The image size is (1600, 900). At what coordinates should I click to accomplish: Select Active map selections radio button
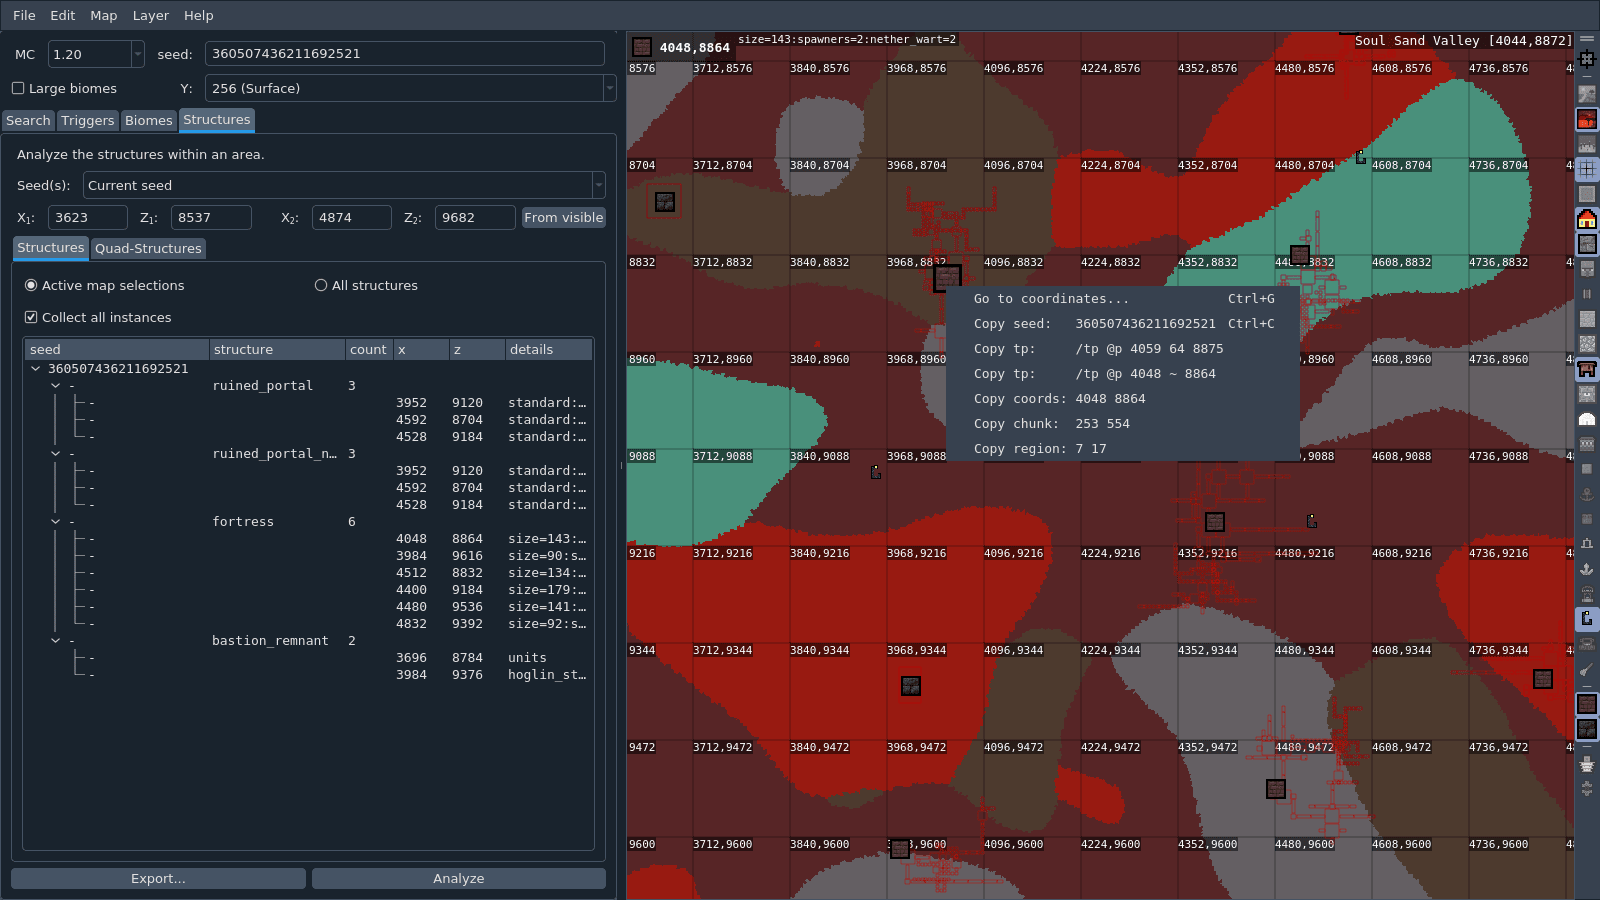(x=31, y=285)
